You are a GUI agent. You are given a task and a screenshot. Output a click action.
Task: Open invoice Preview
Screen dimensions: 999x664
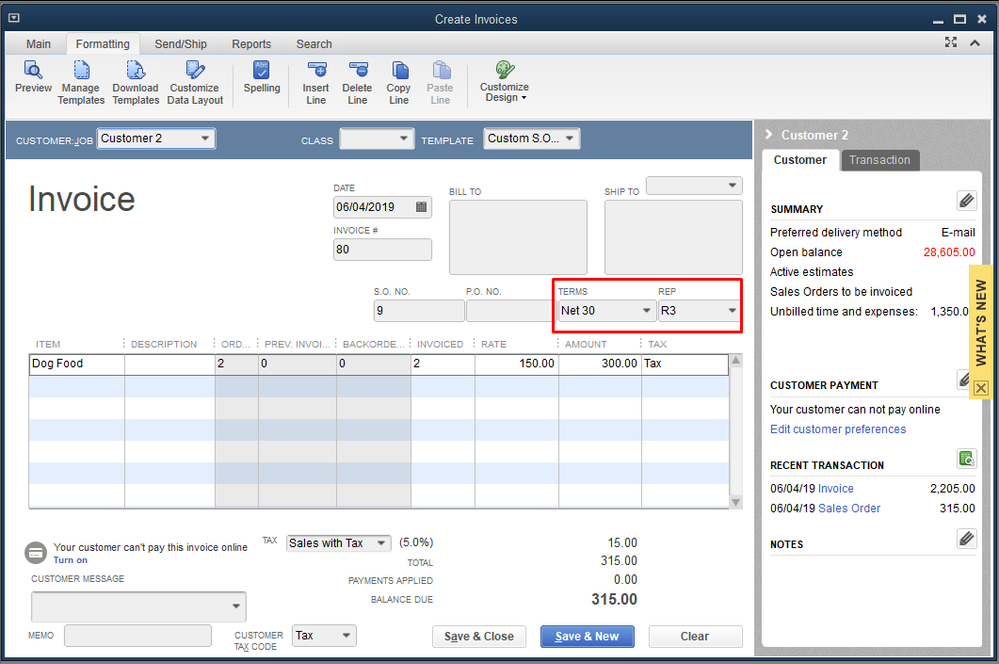[33, 76]
